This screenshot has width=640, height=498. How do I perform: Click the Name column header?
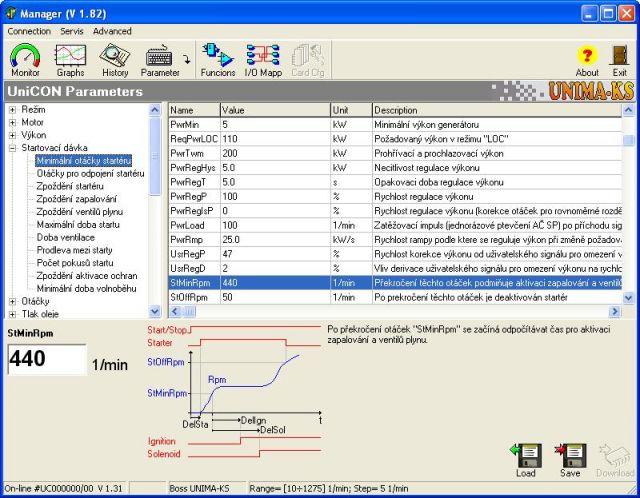point(194,110)
